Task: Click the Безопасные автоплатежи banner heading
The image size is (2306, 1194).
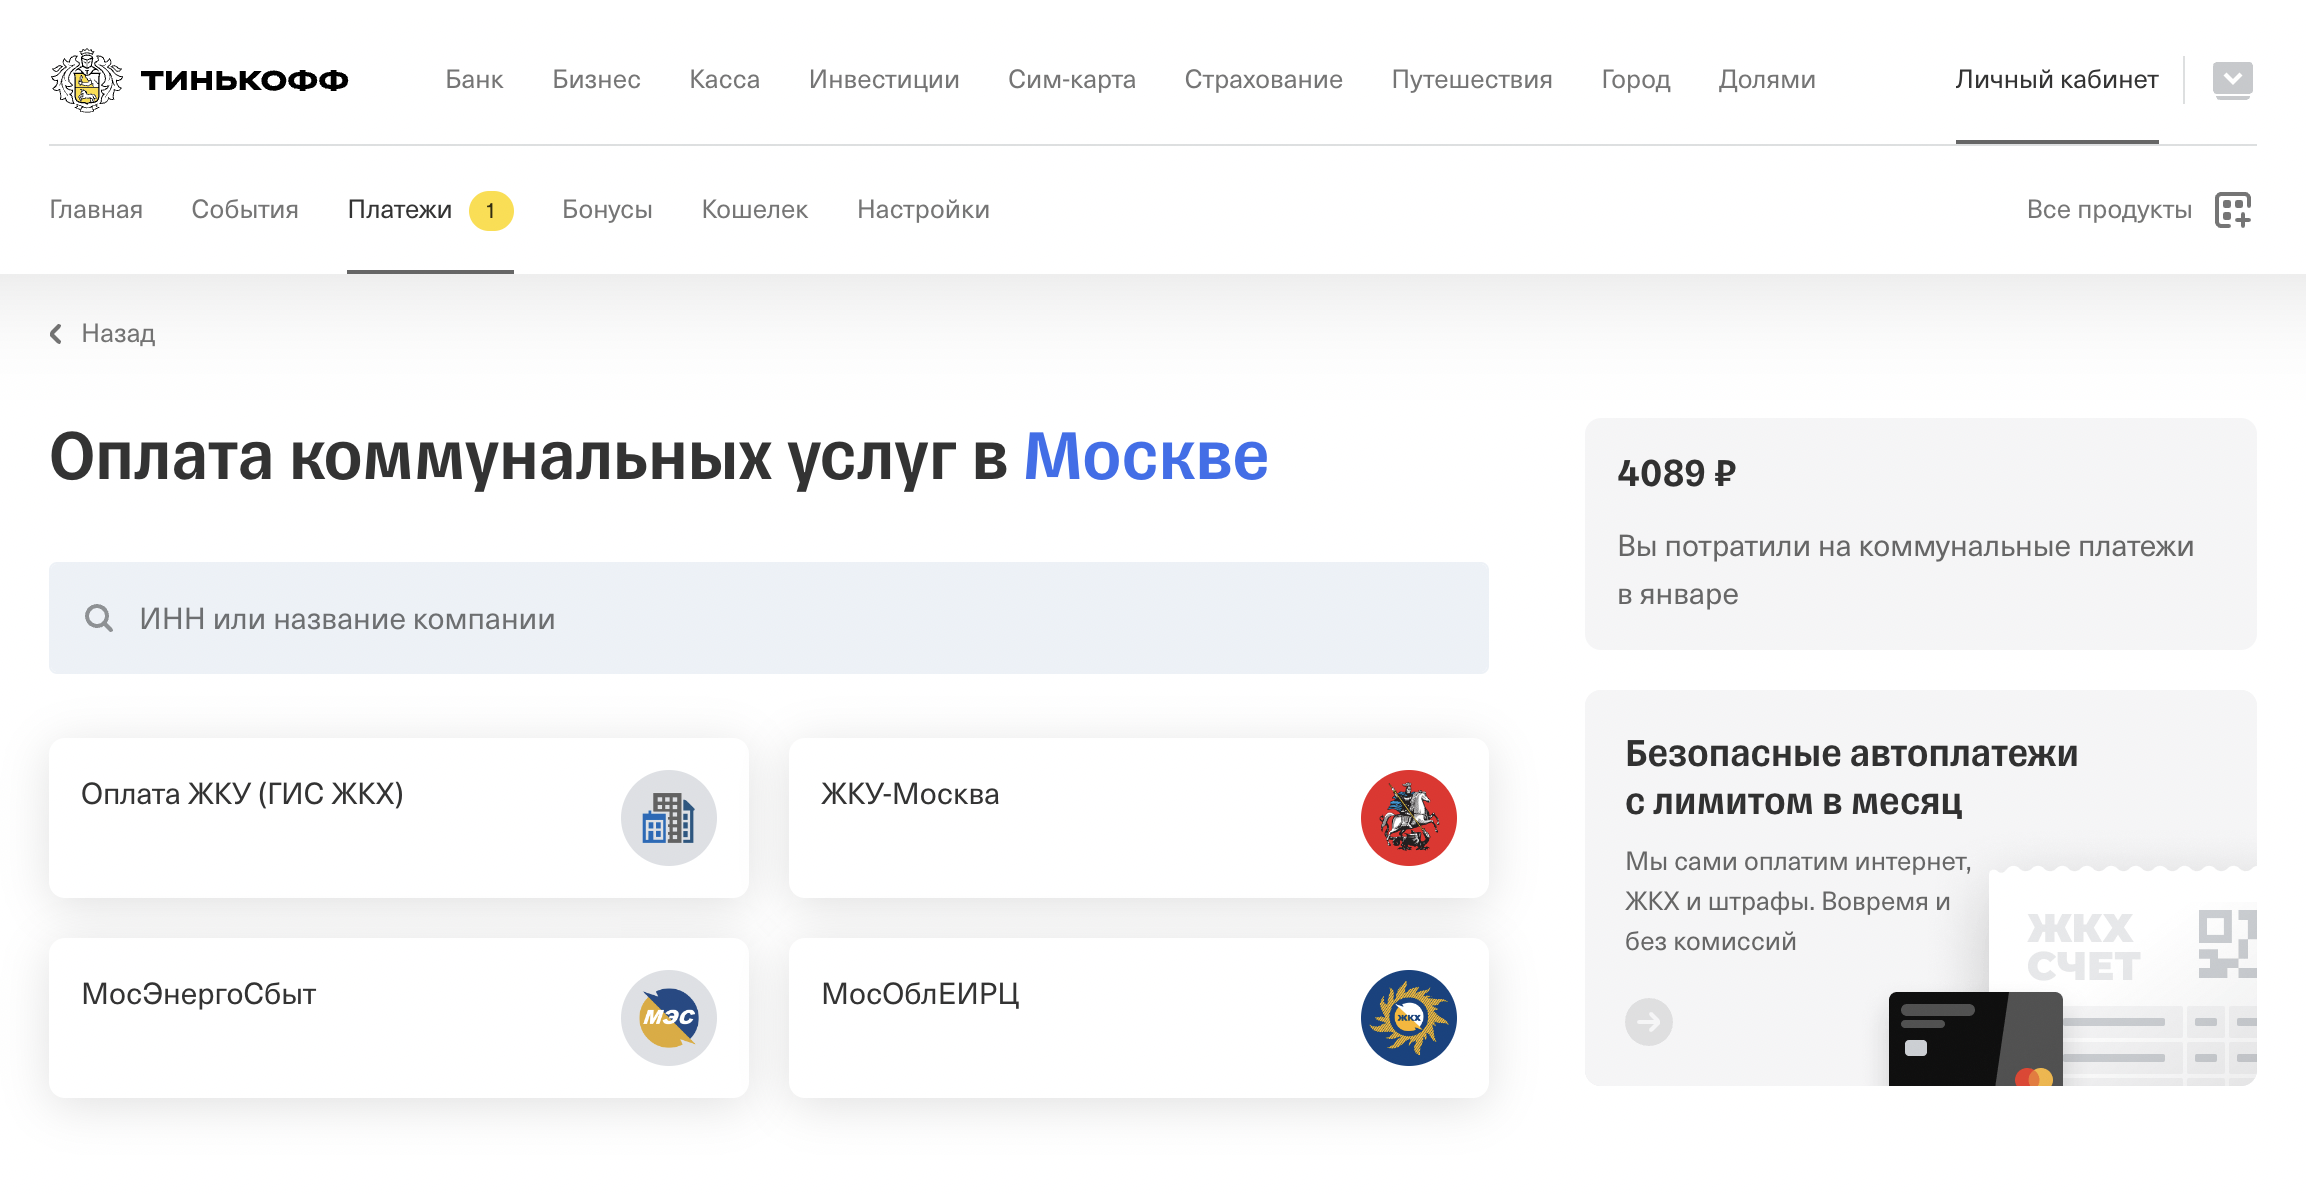Action: tap(1851, 777)
